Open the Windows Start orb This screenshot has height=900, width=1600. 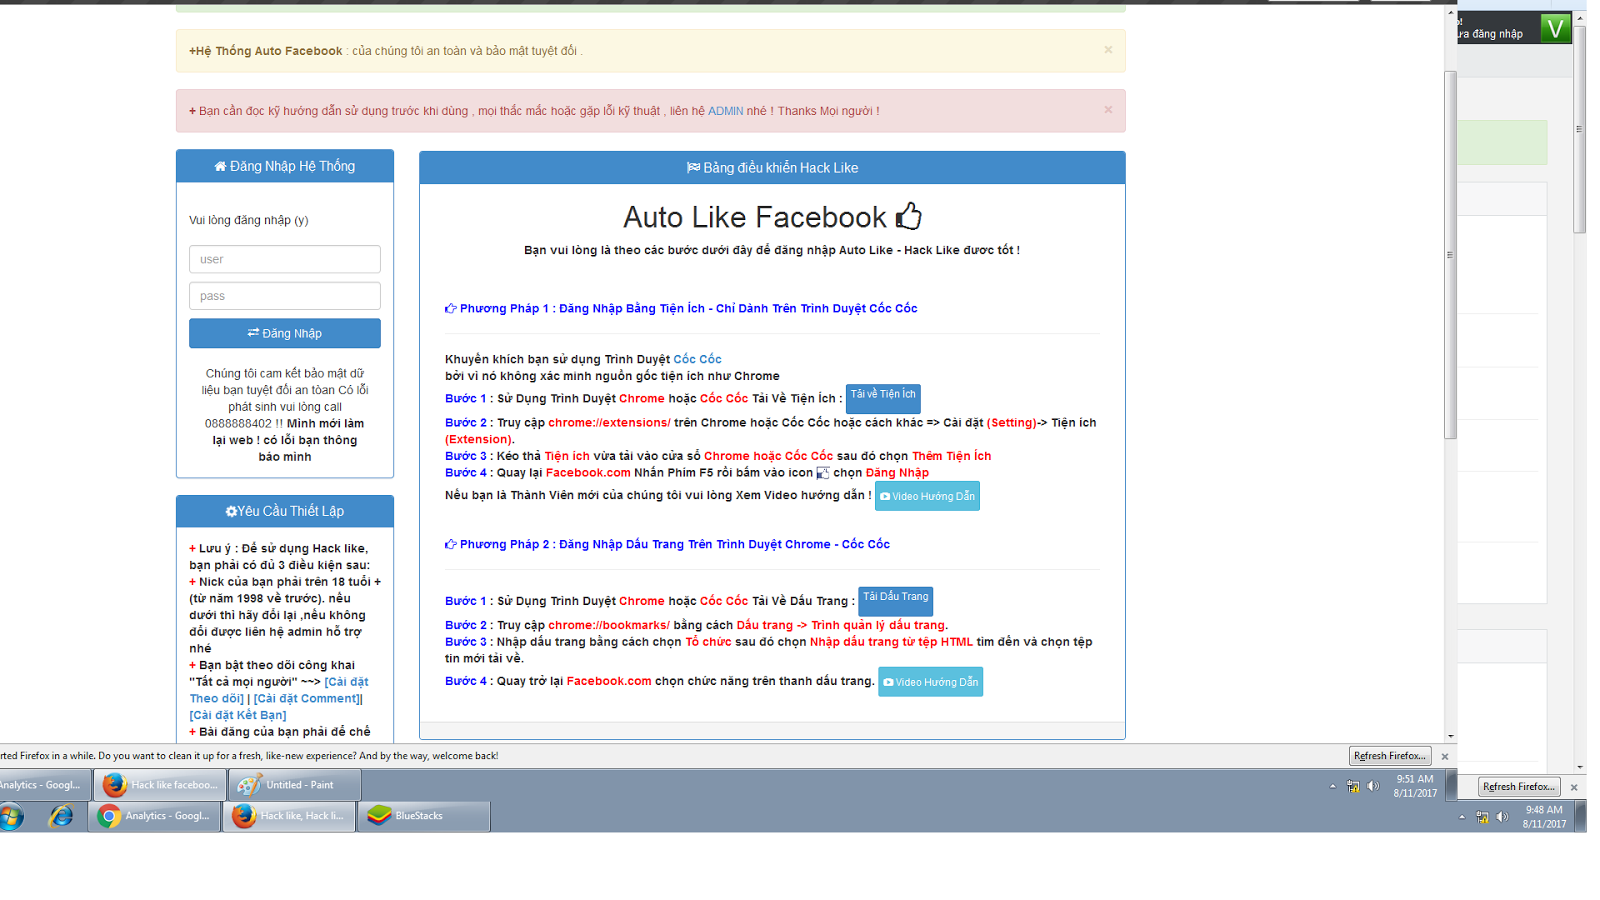pyautogui.click(x=11, y=816)
